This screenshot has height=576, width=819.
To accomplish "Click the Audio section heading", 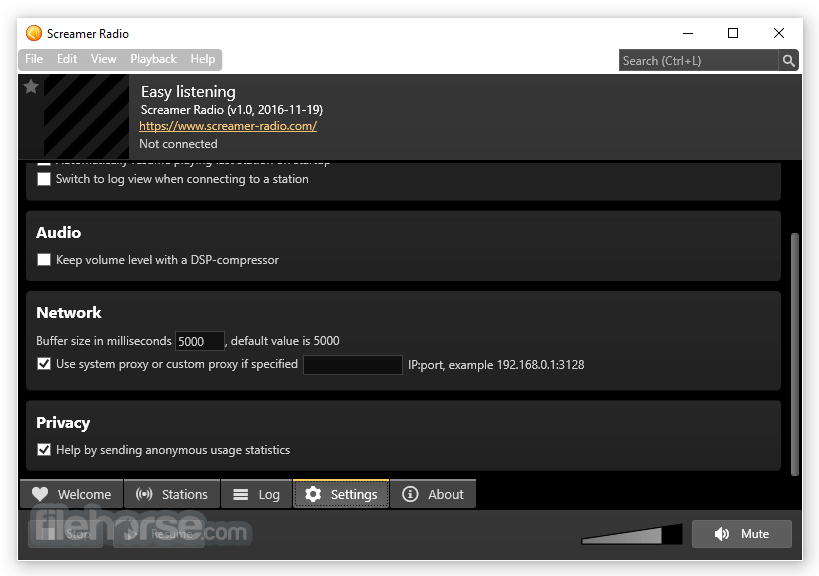I will point(58,232).
